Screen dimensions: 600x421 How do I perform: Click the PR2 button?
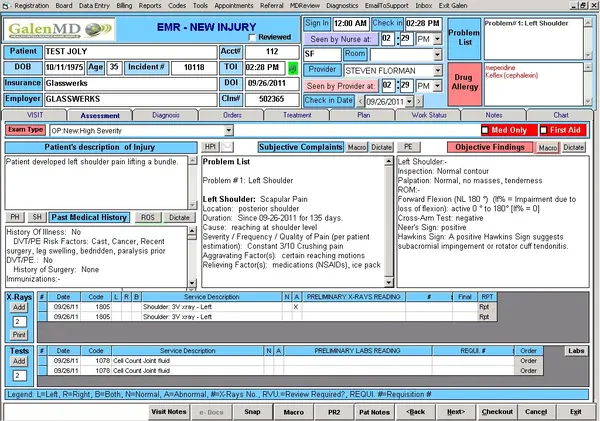(x=334, y=412)
